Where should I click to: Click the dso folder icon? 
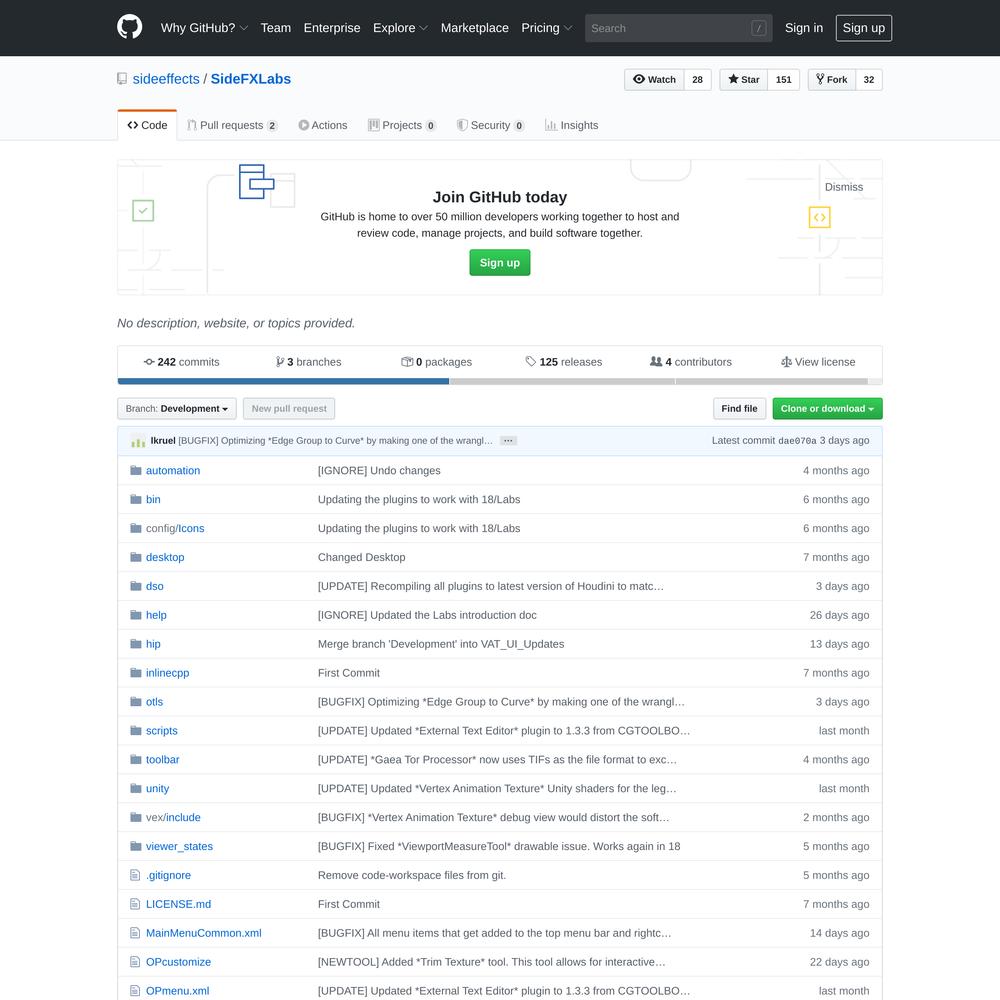click(136, 586)
